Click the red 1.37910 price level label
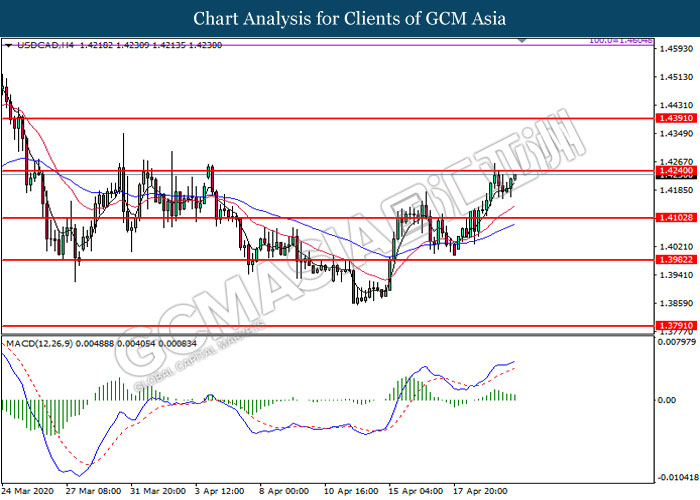This screenshot has width=700, height=500. pyautogui.click(x=676, y=326)
